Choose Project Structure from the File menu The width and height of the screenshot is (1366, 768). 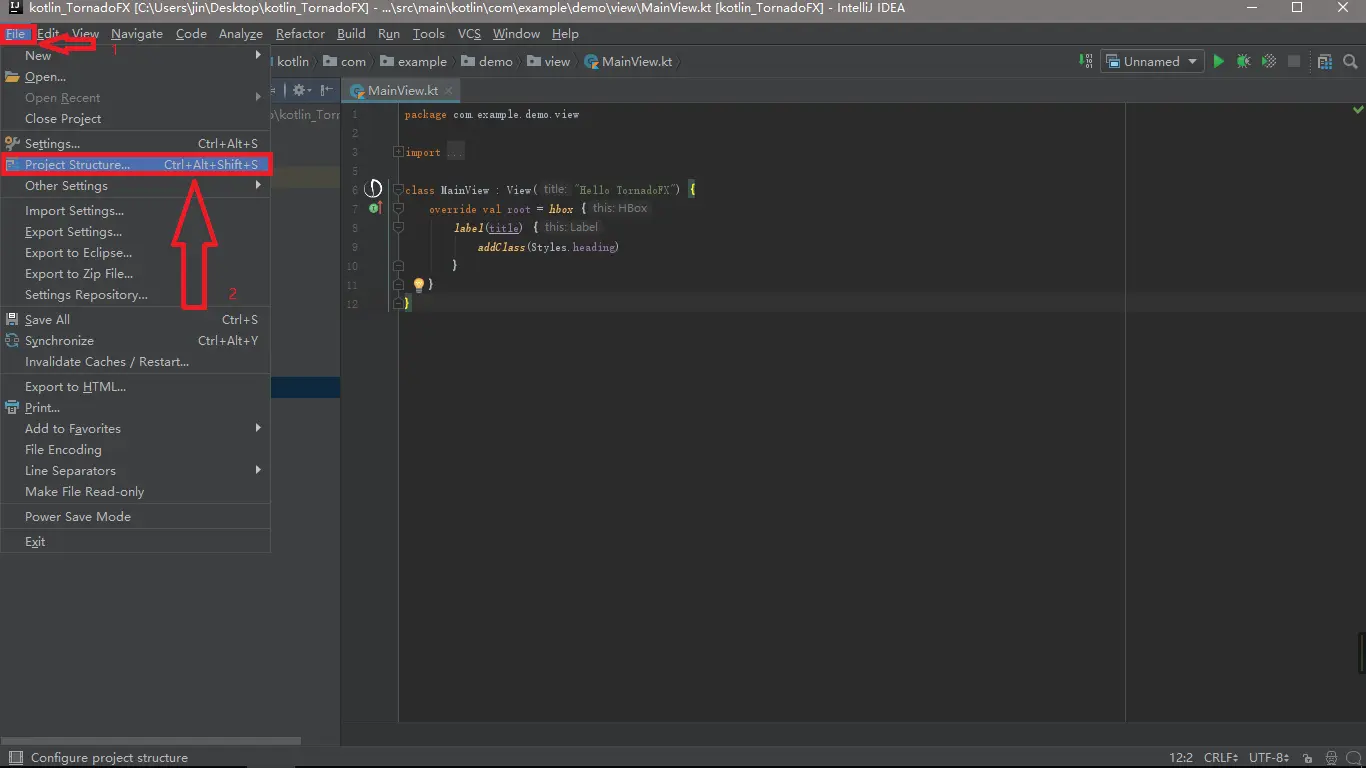pyautogui.click(x=135, y=165)
